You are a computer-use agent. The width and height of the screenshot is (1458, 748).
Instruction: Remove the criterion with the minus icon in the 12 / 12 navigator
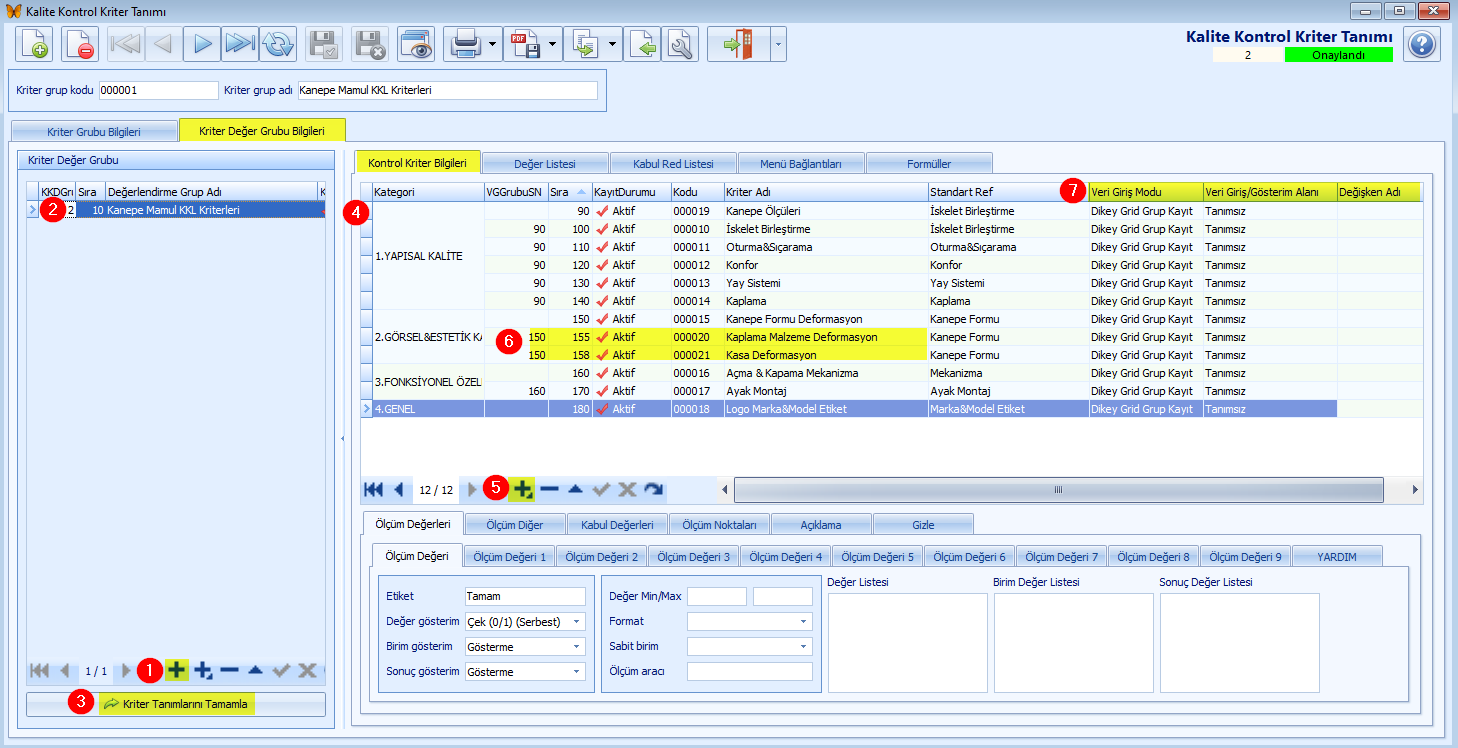[549, 489]
